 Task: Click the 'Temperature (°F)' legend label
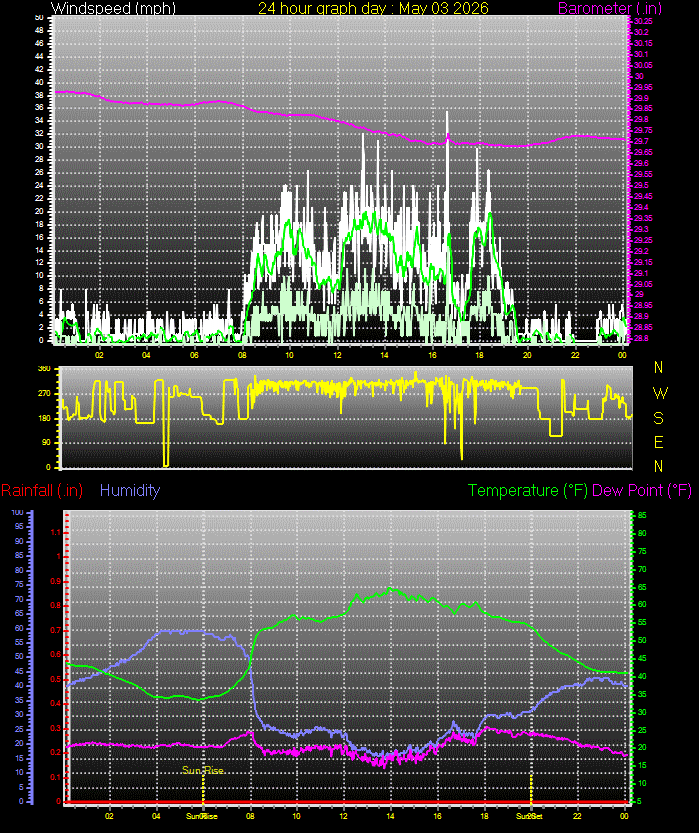tap(528, 490)
